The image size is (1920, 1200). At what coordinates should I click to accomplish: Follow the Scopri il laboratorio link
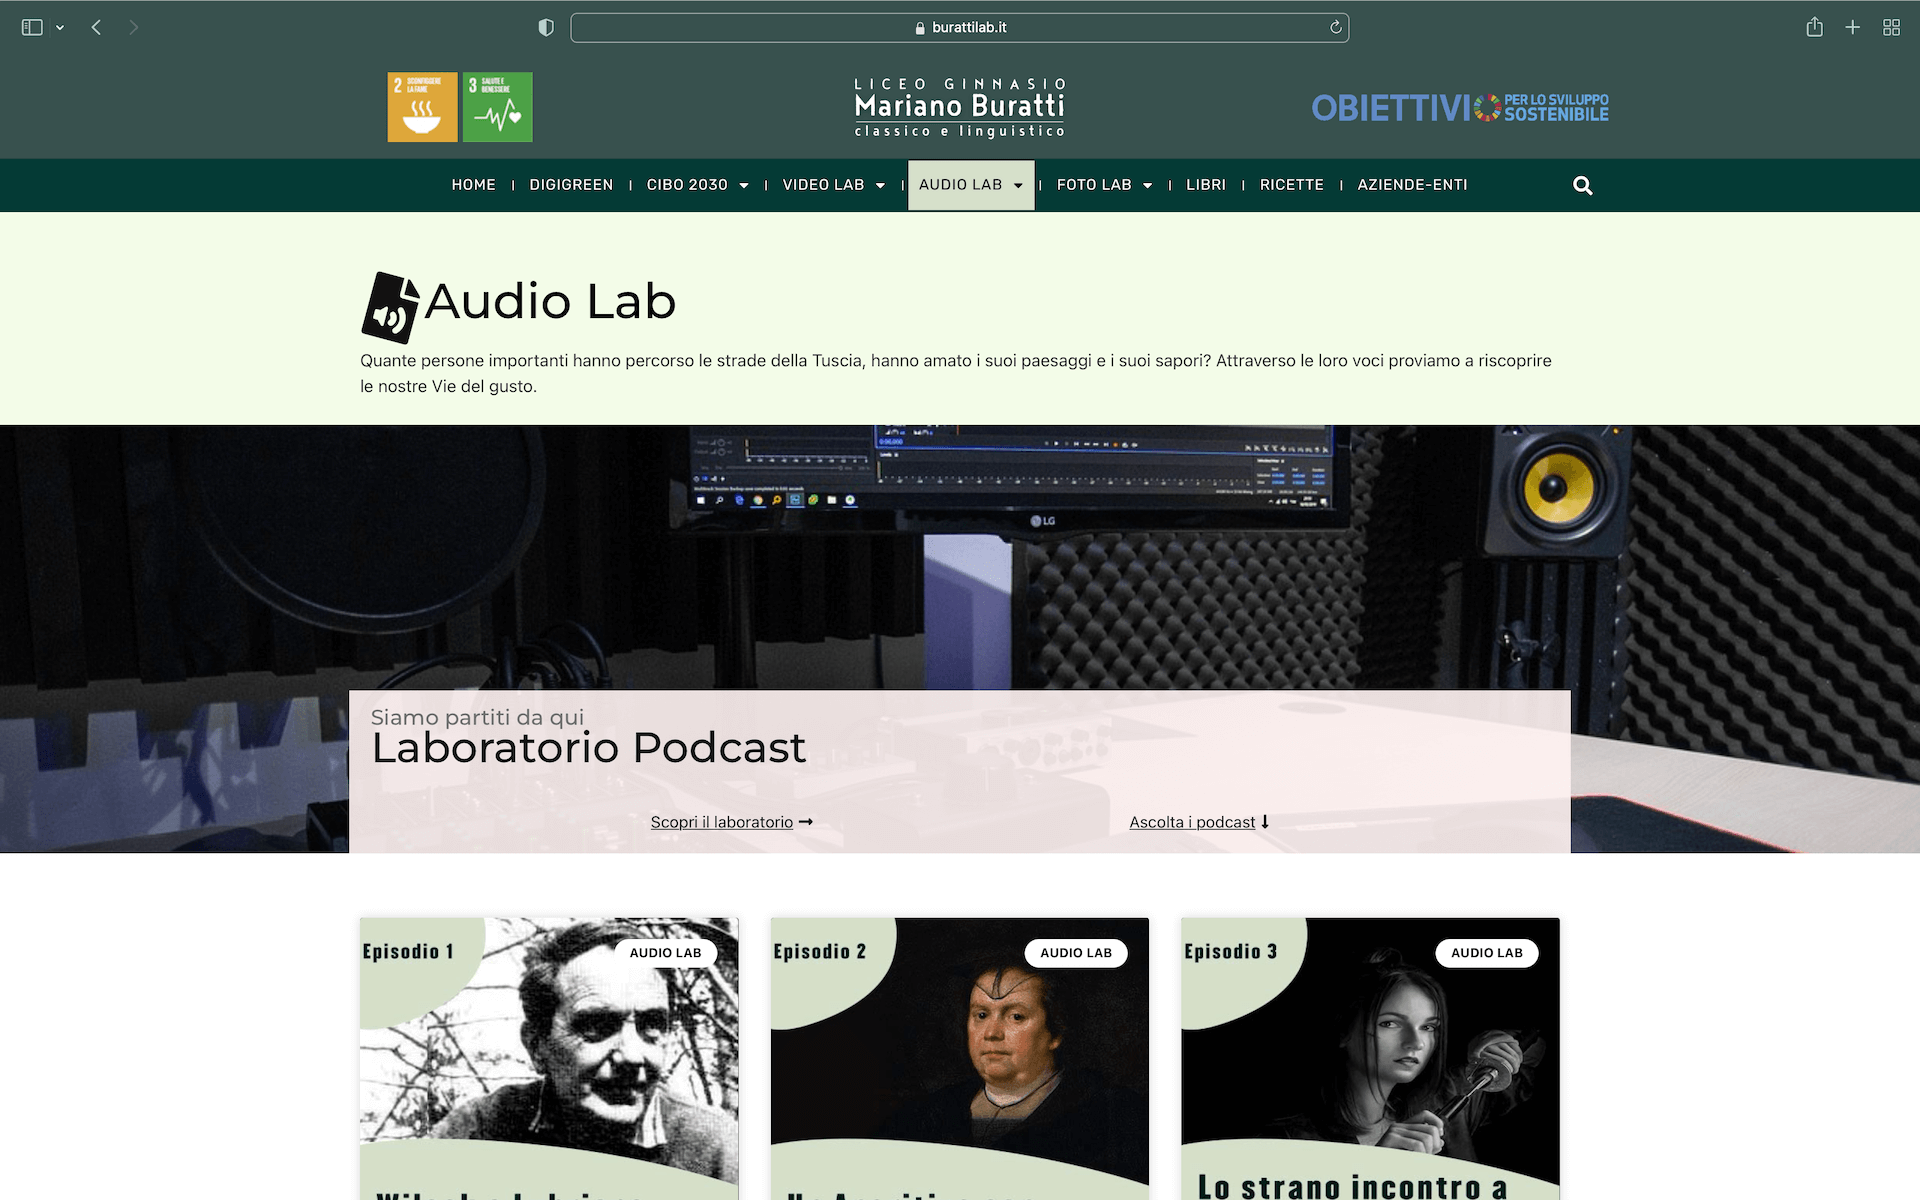[x=732, y=822]
